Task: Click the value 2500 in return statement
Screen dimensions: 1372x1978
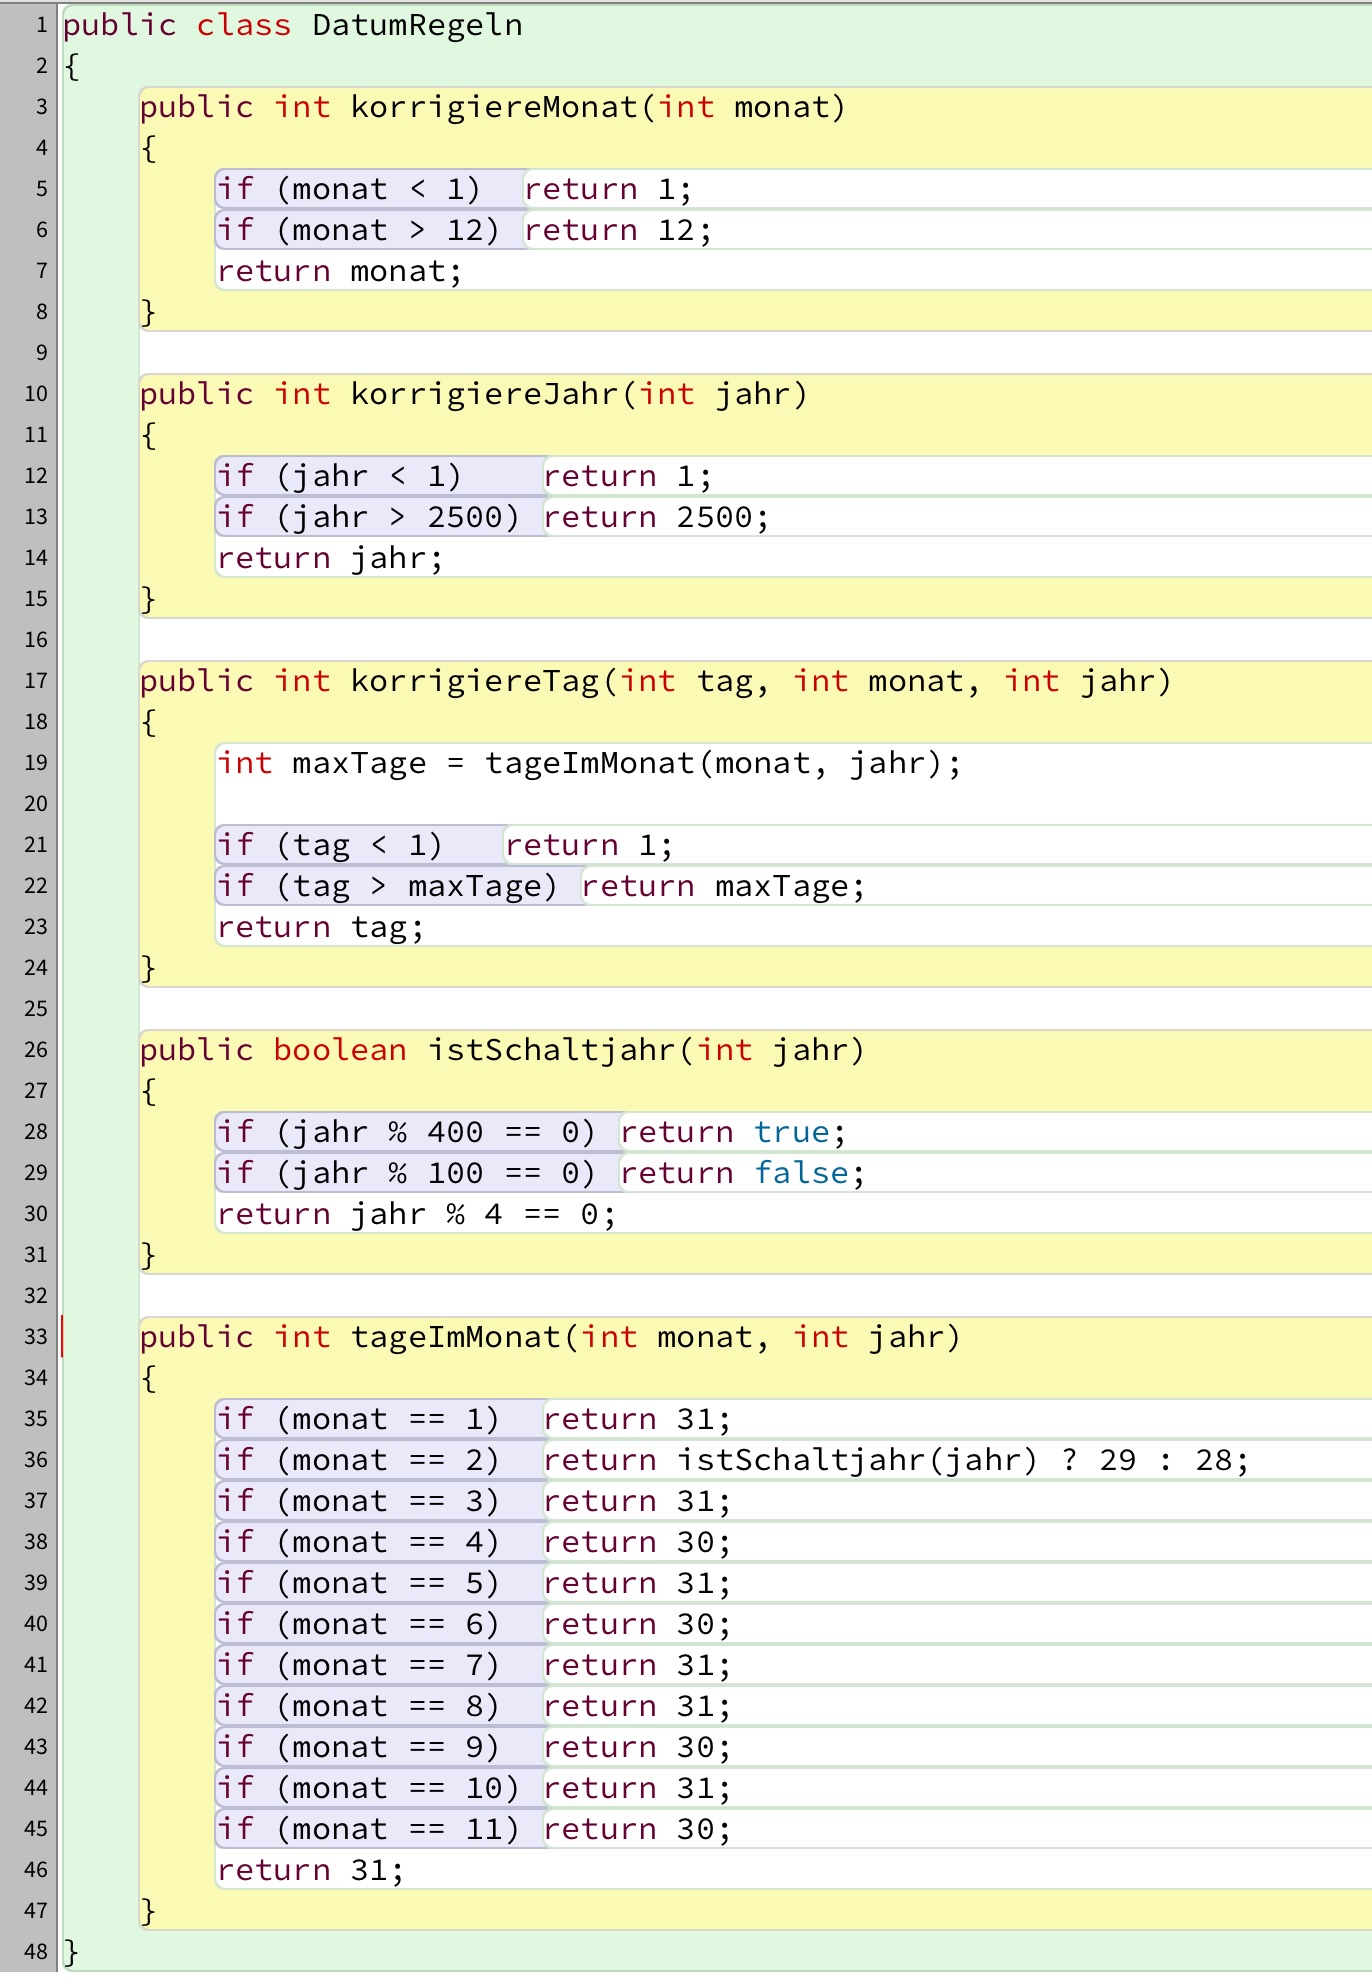Action: (x=714, y=517)
